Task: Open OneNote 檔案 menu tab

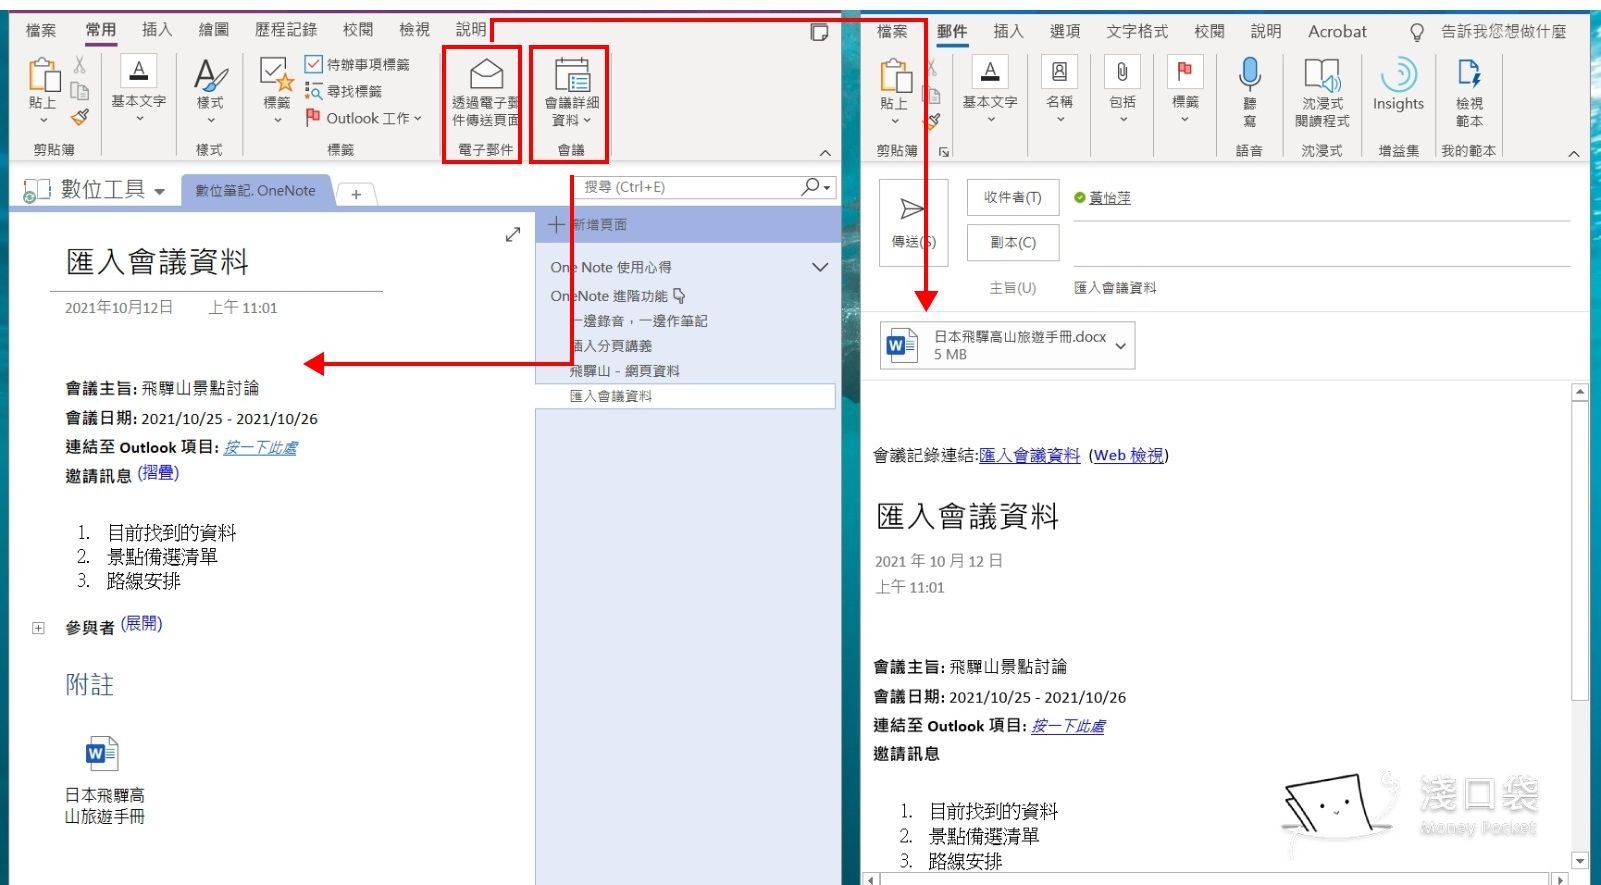Action: point(41,30)
